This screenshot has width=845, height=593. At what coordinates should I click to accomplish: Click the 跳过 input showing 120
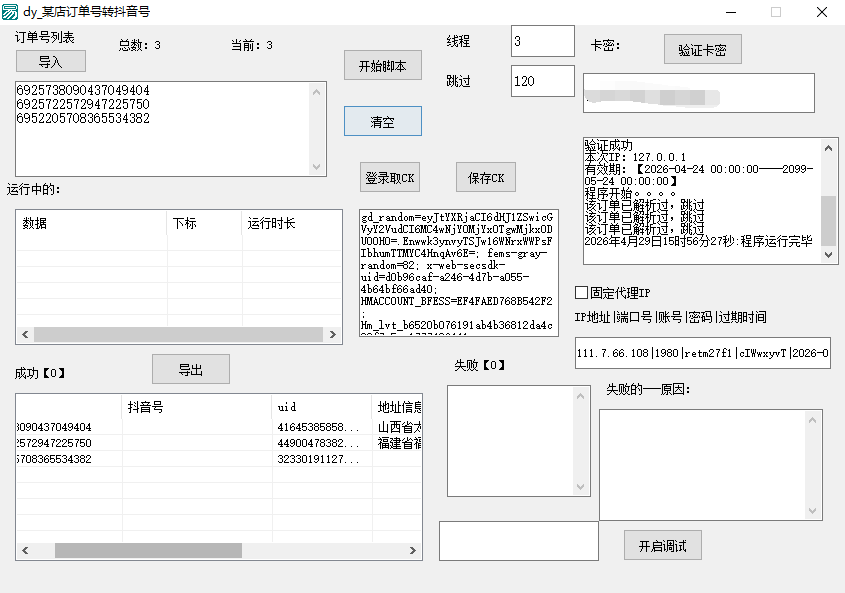tap(541, 81)
